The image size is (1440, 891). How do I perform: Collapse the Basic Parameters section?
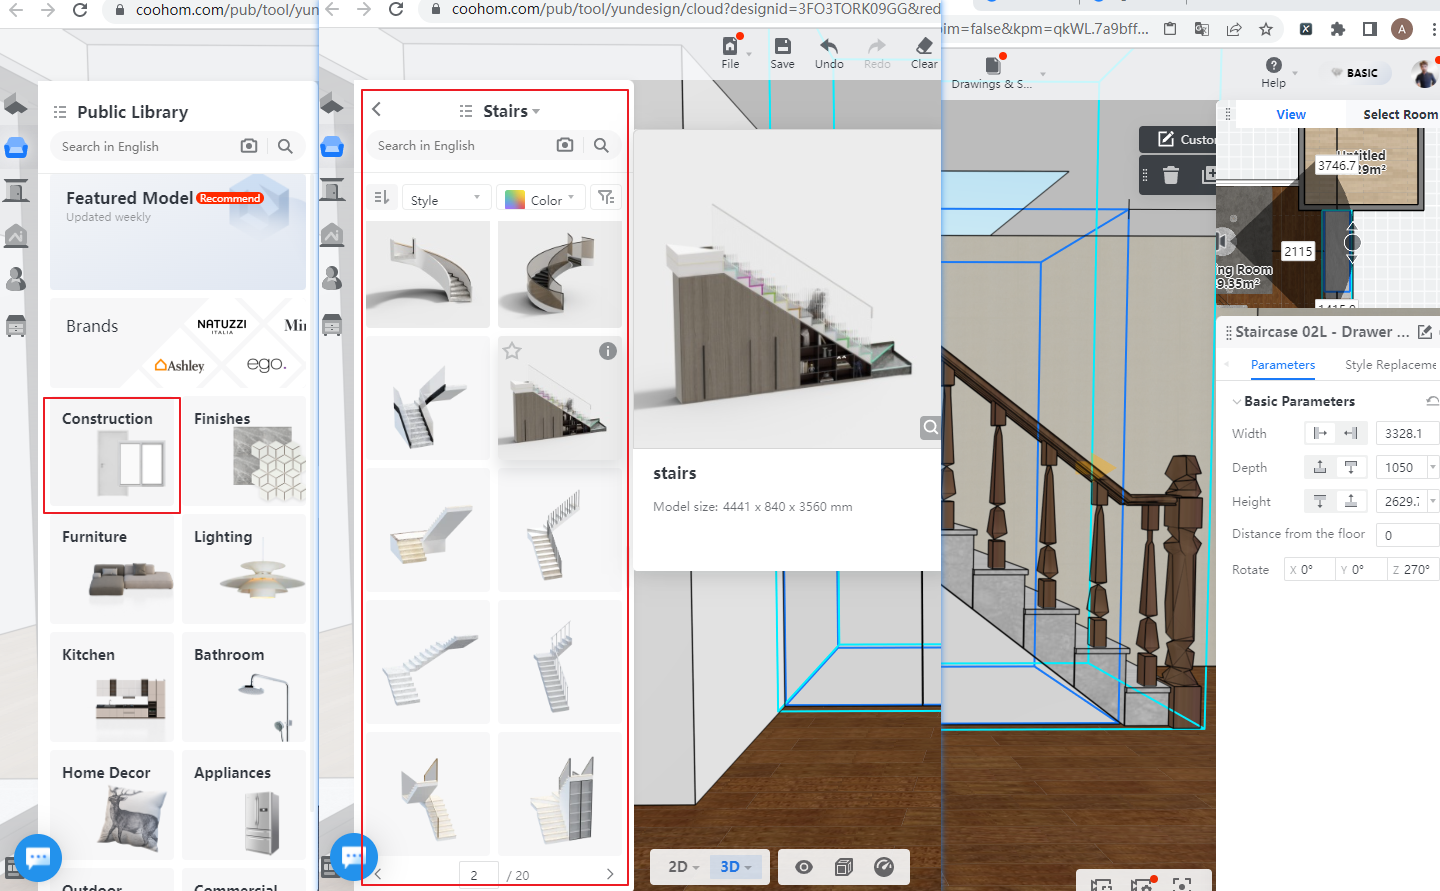tap(1237, 402)
